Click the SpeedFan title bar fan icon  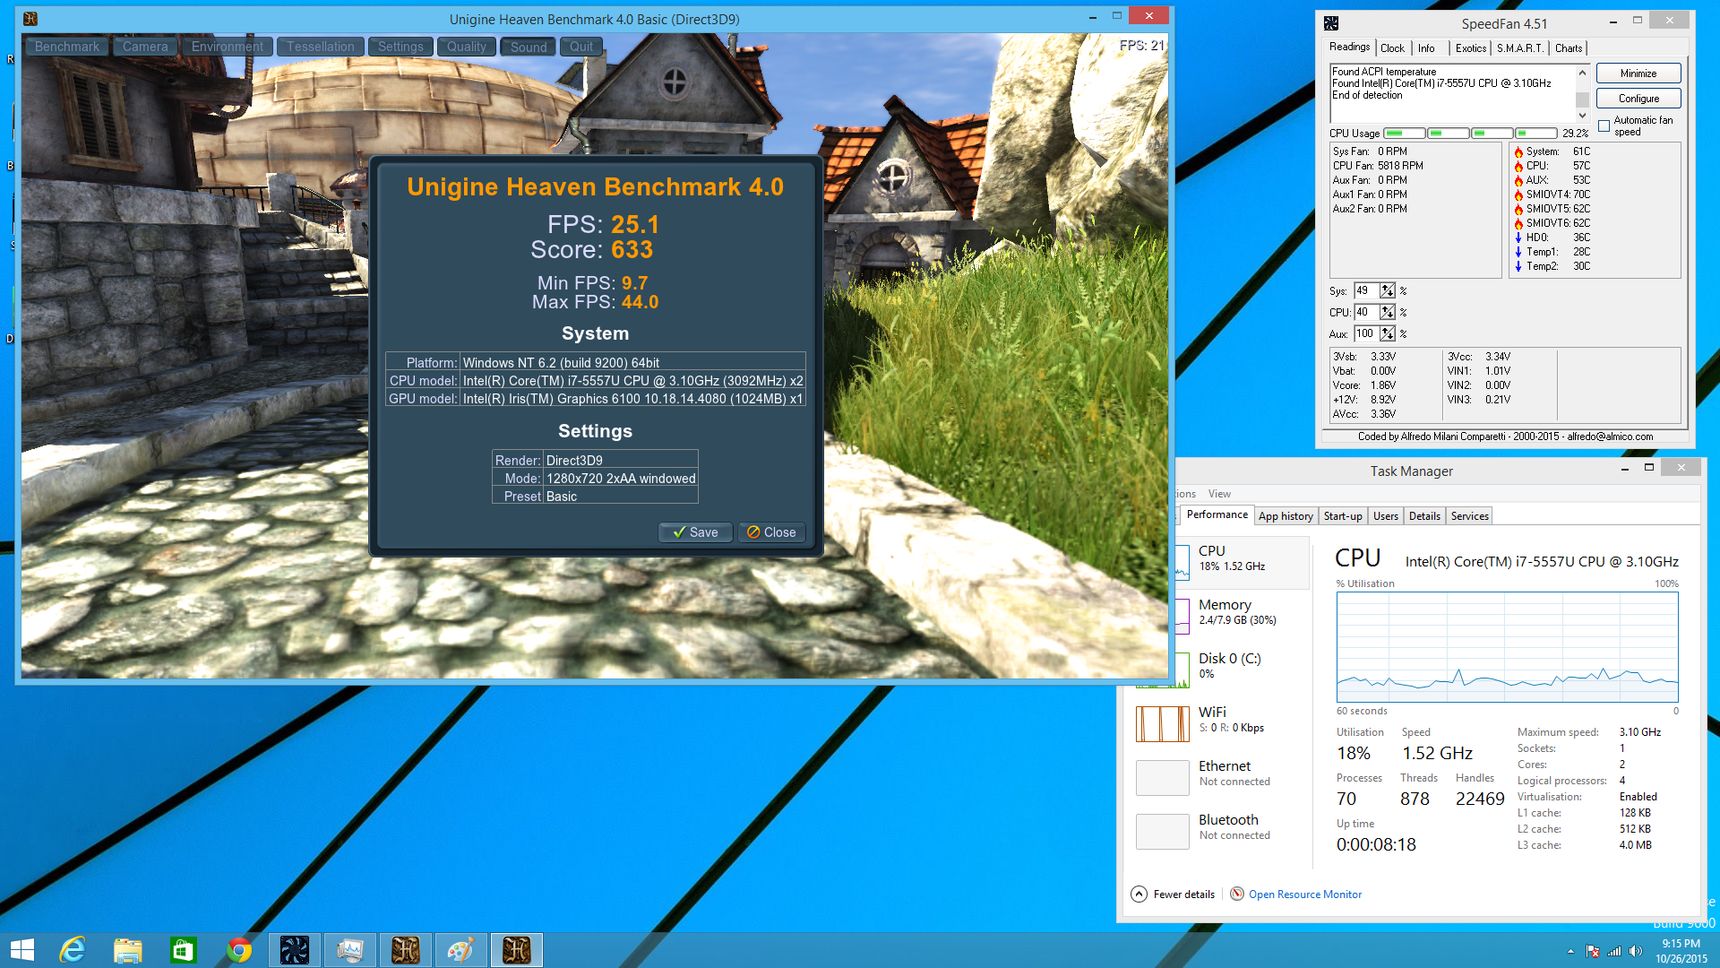click(x=1331, y=23)
